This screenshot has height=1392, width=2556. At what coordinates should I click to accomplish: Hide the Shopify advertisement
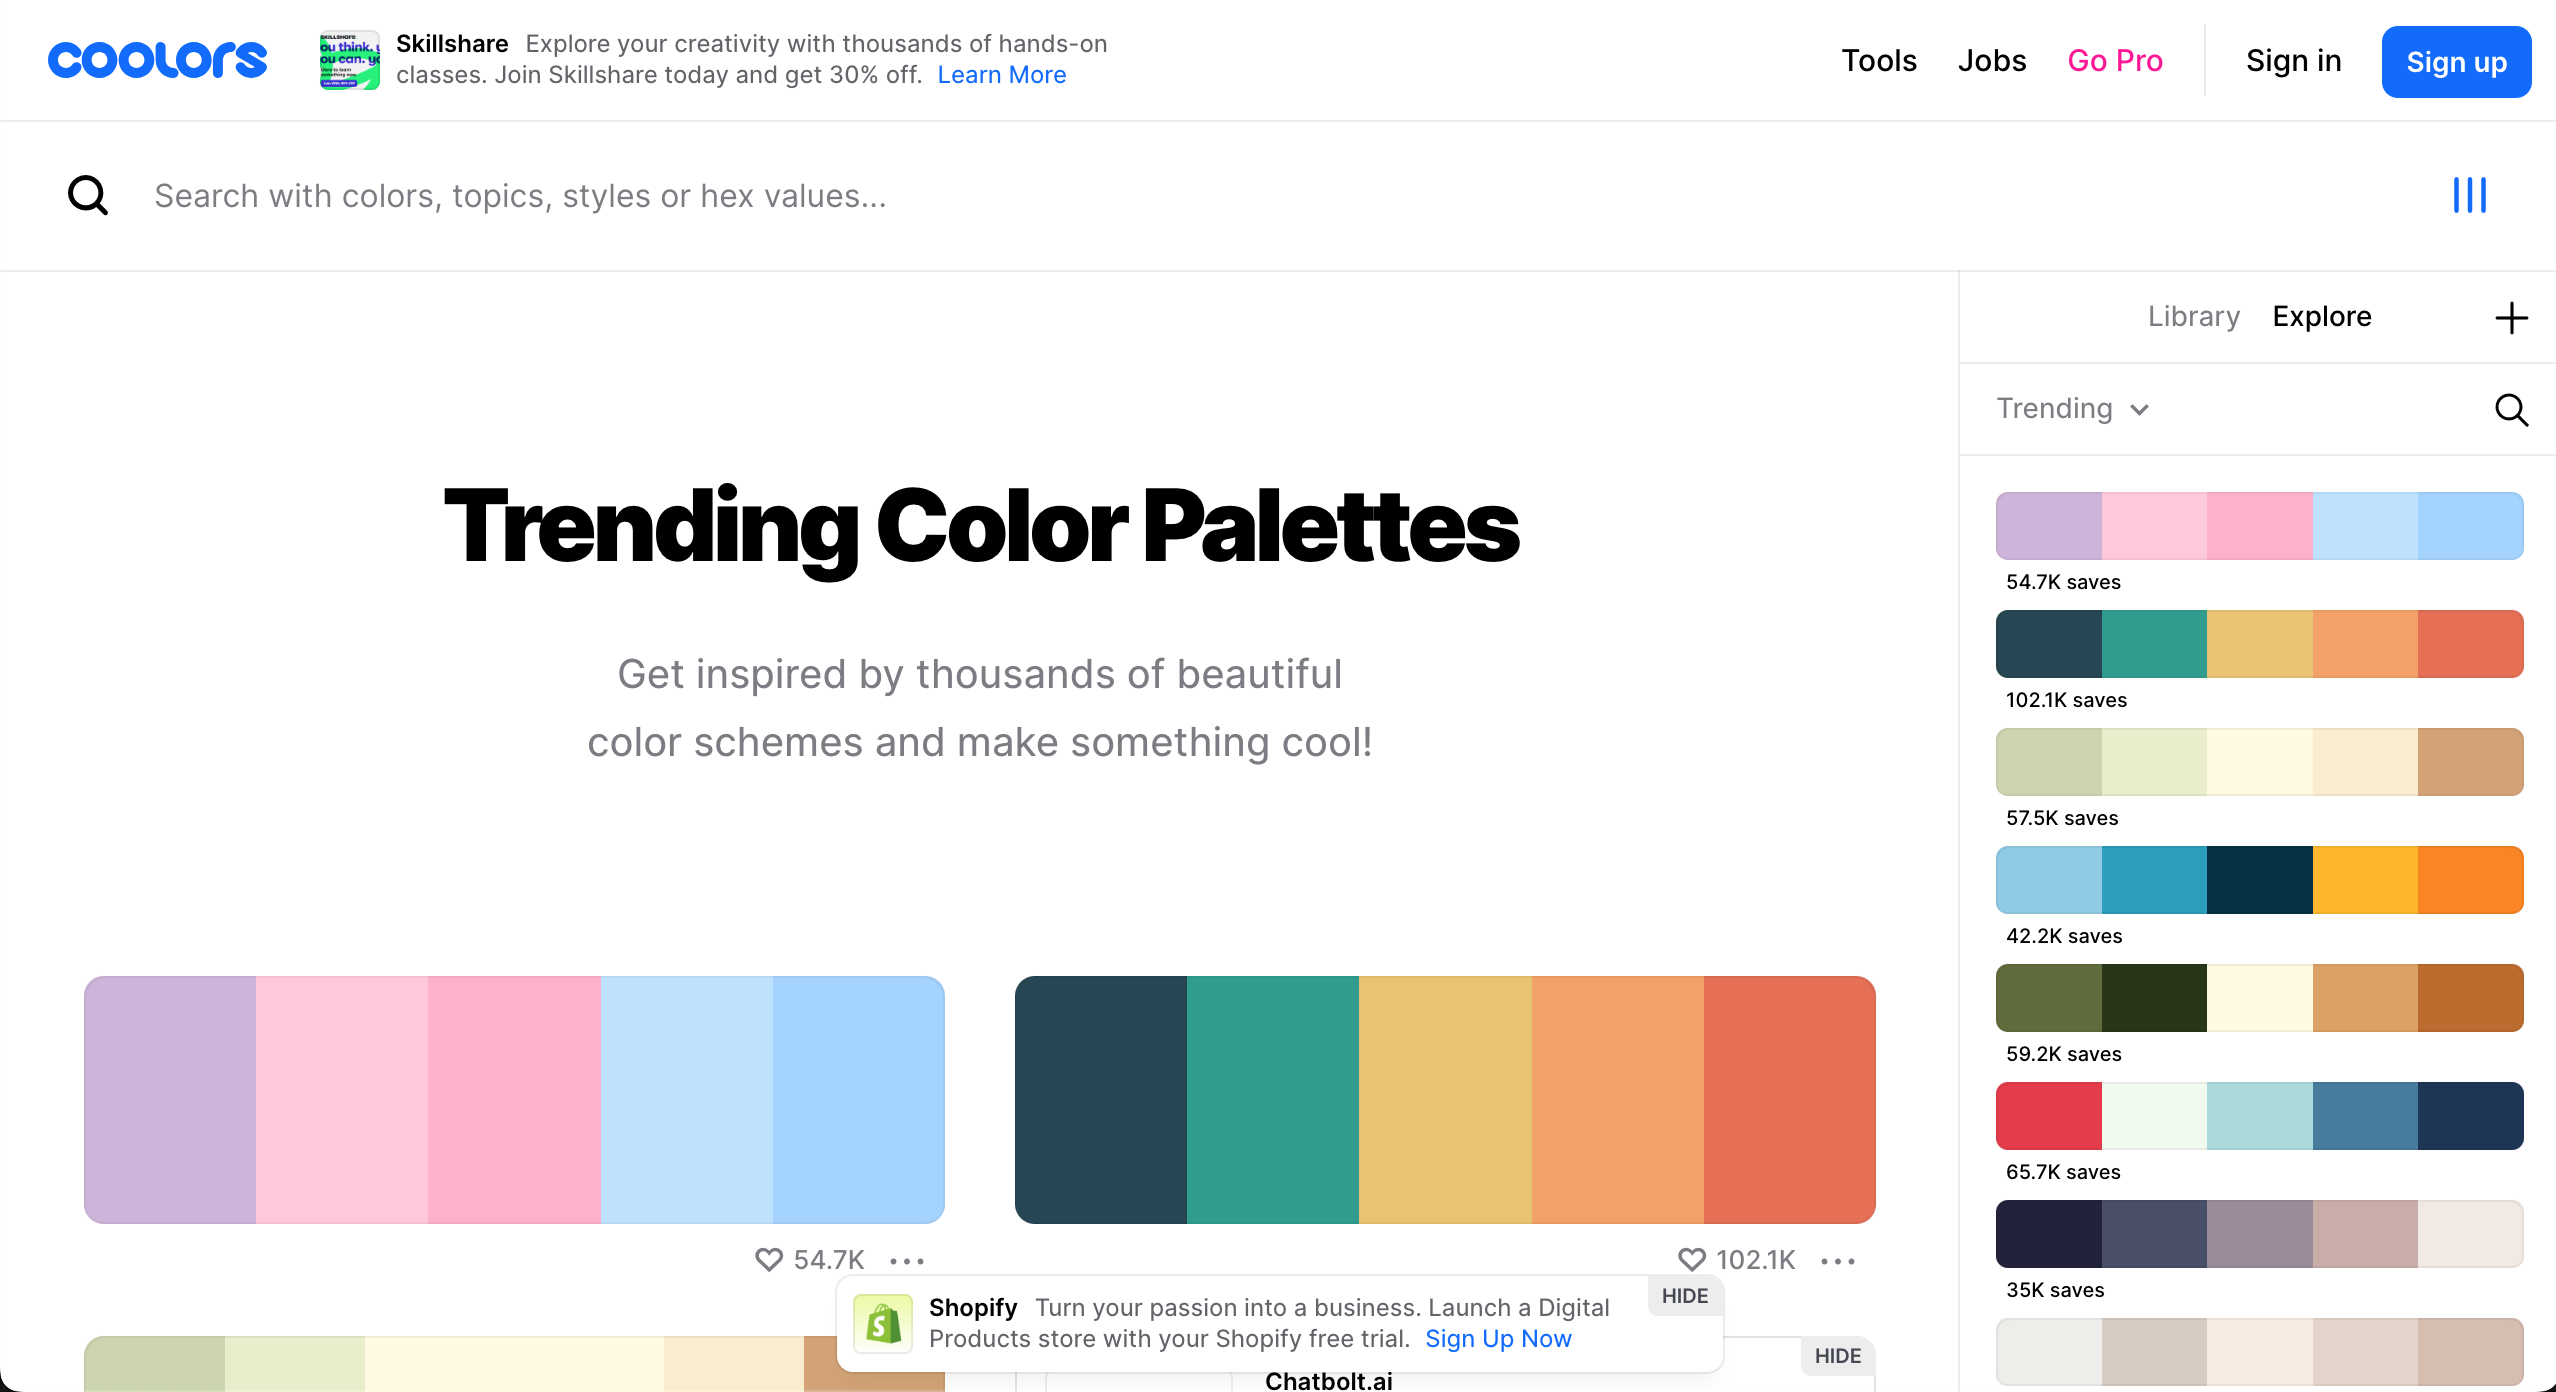pyautogui.click(x=1684, y=1296)
